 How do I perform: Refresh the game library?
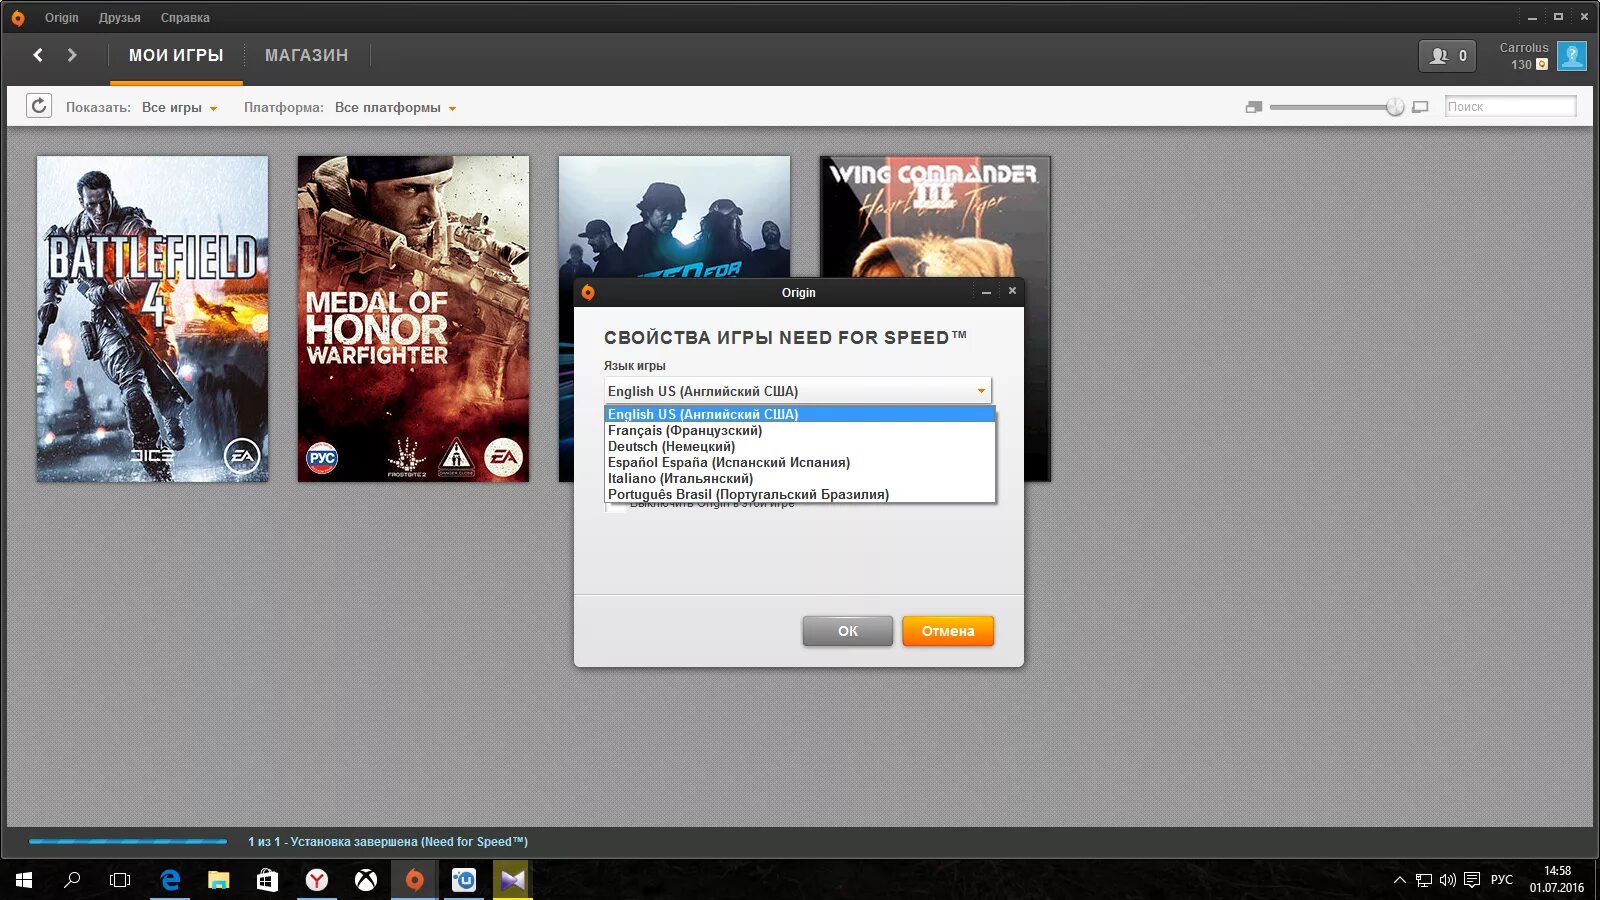click(x=39, y=106)
